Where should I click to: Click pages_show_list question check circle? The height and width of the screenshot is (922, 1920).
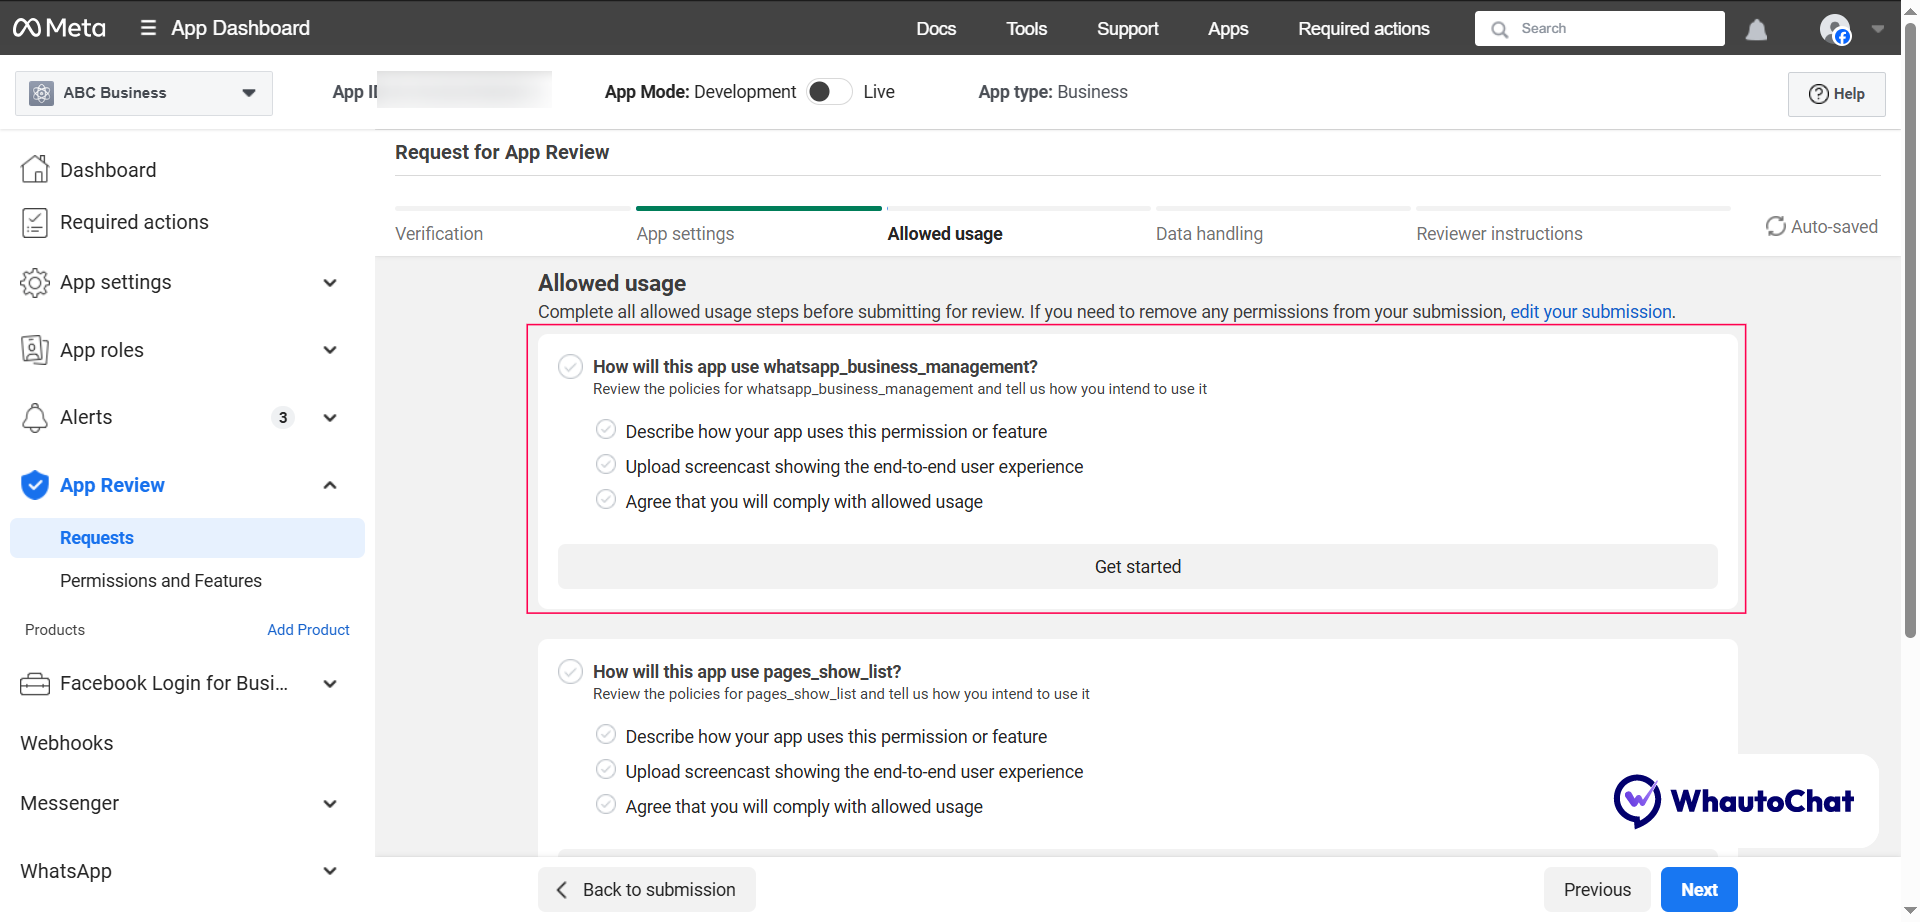pyautogui.click(x=570, y=672)
